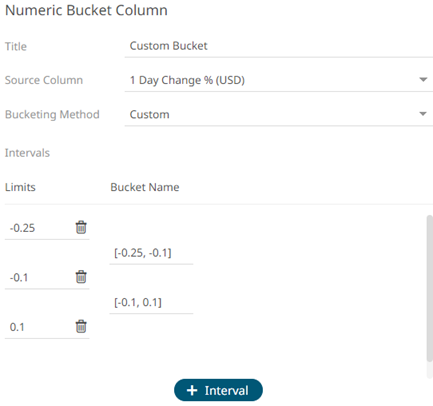Edit the Custom Bucket title field
This screenshot has height=406, width=433.
pyautogui.click(x=279, y=46)
